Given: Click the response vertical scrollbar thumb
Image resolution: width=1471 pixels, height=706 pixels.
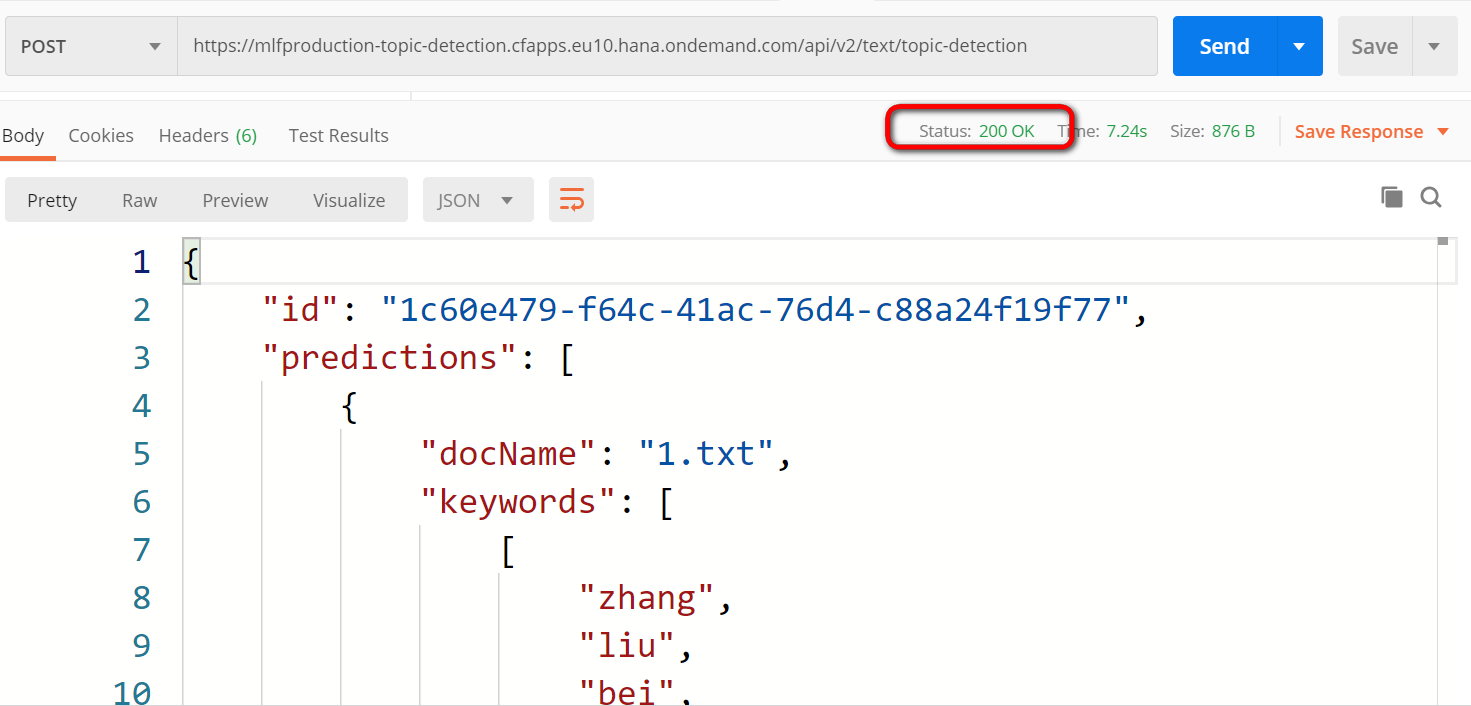Looking at the screenshot, I should click(1442, 240).
